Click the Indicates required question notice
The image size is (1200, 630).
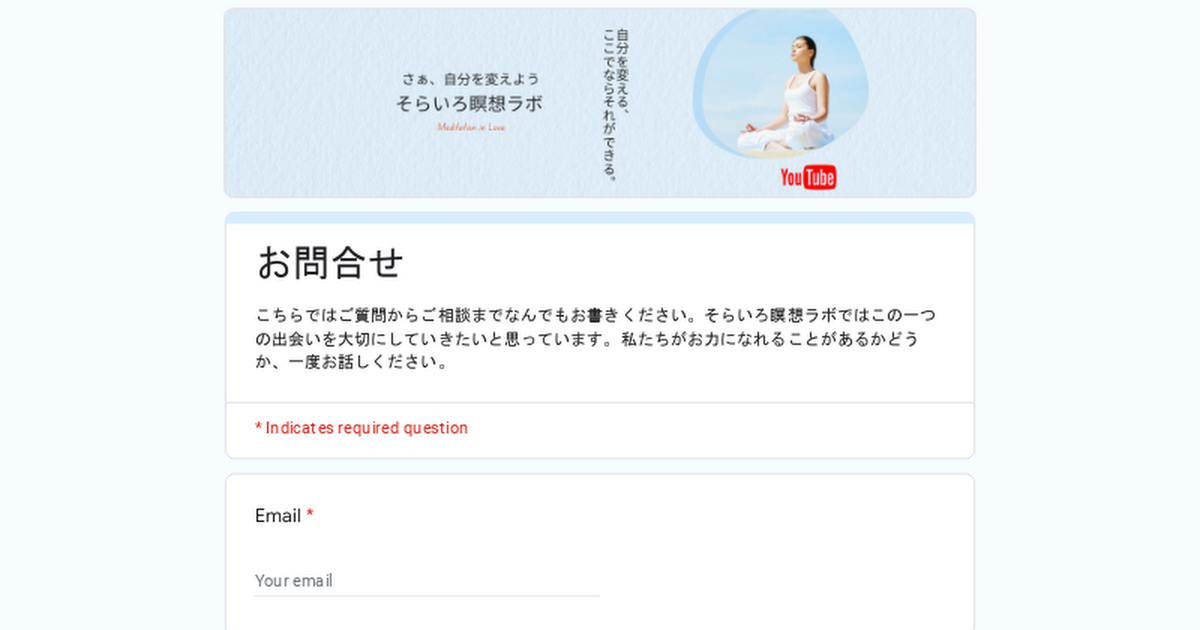click(x=361, y=428)
